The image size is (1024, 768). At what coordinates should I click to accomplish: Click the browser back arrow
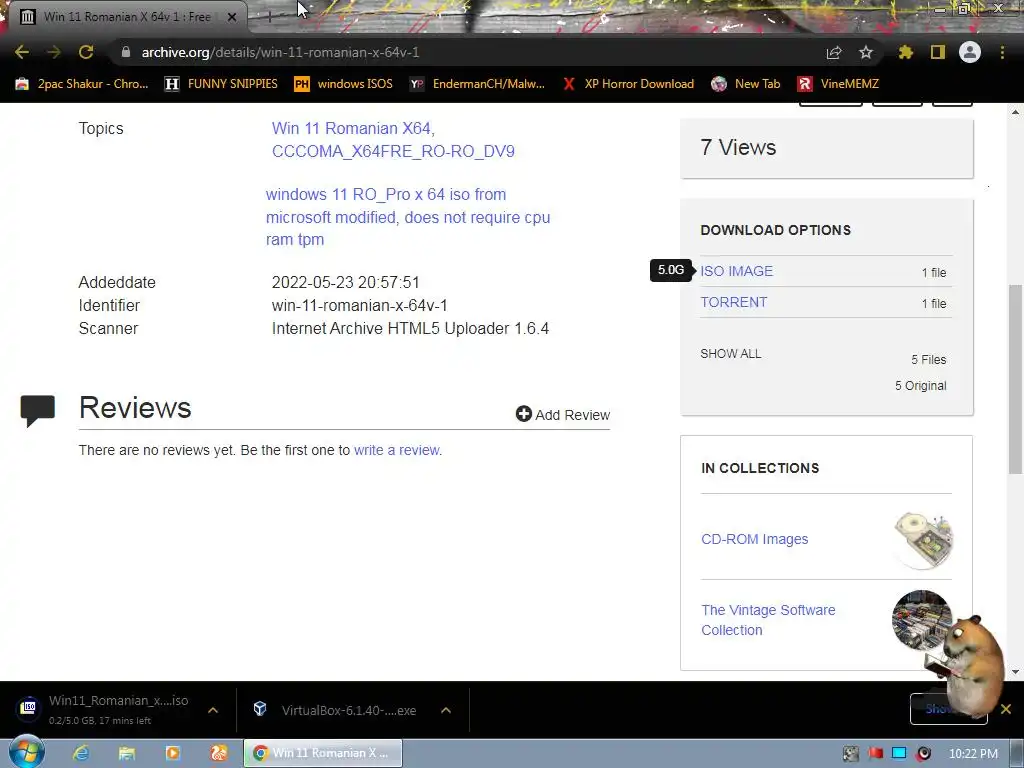point(22,52)
